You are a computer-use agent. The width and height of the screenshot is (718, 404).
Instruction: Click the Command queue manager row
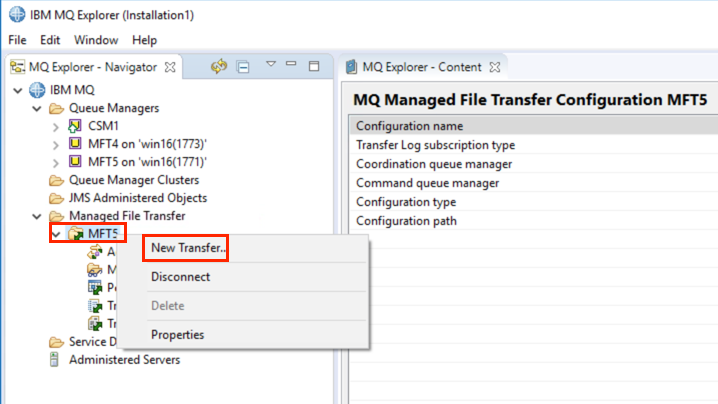click(533, 183)
